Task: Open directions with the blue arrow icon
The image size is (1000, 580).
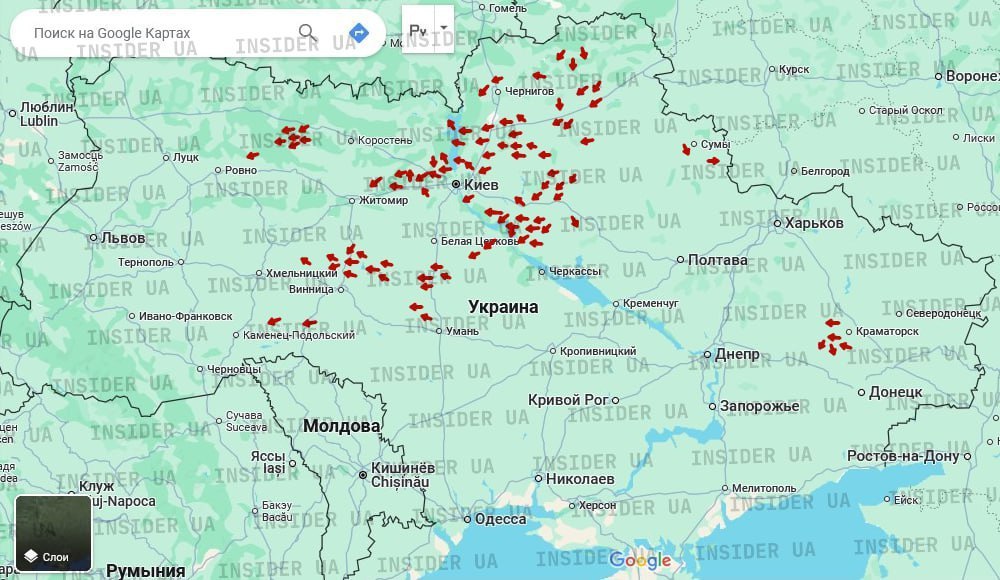Action: pos(359,33)
